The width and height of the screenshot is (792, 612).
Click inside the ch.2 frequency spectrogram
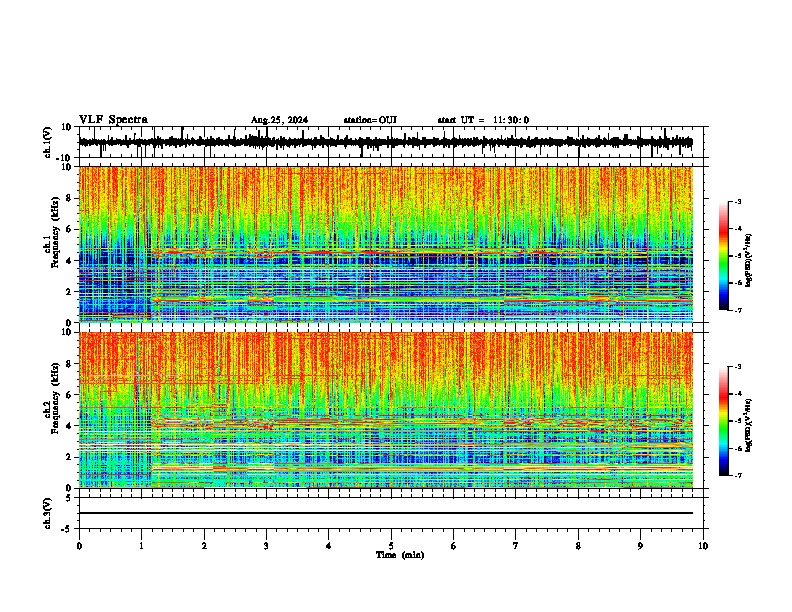coord(386,410)
